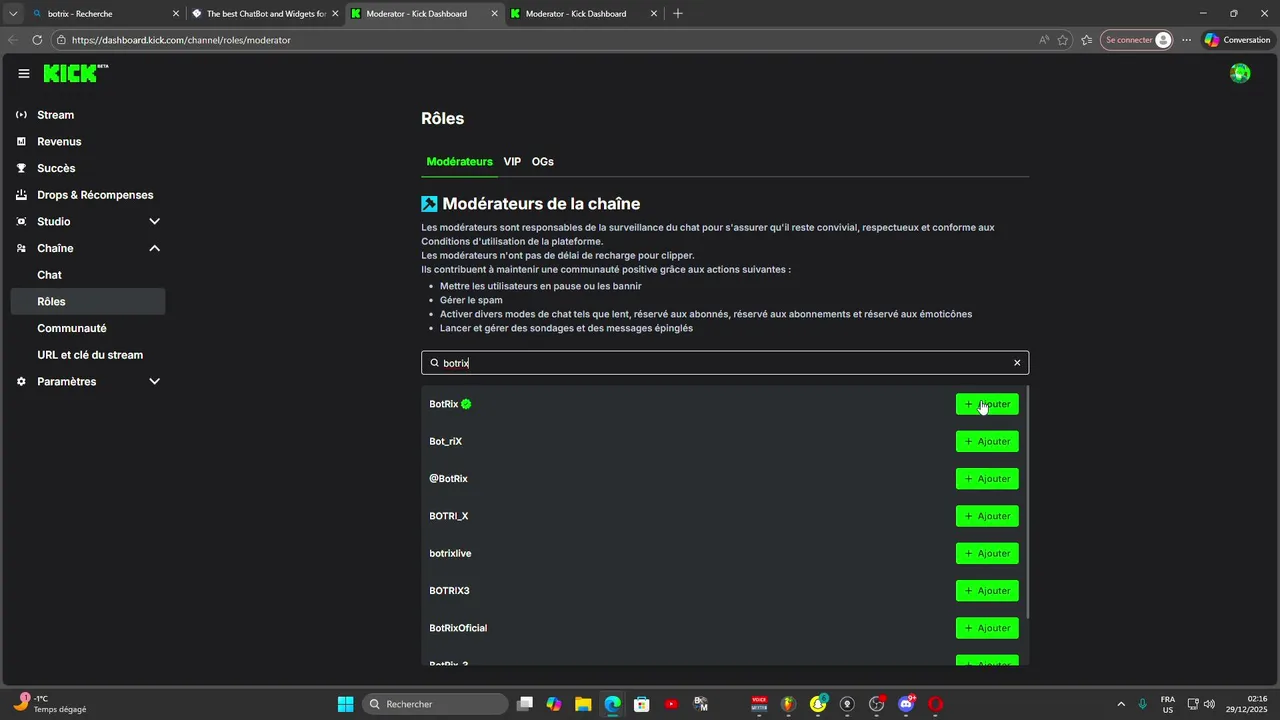Screen dimensions: 1280x720
Task: Open the browser tab list dropdown
Action: pos(13,13)
